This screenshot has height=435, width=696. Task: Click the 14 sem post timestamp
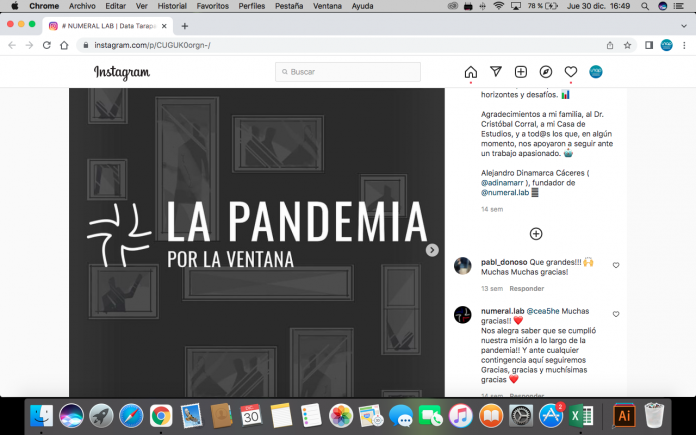tap(492, 209)
